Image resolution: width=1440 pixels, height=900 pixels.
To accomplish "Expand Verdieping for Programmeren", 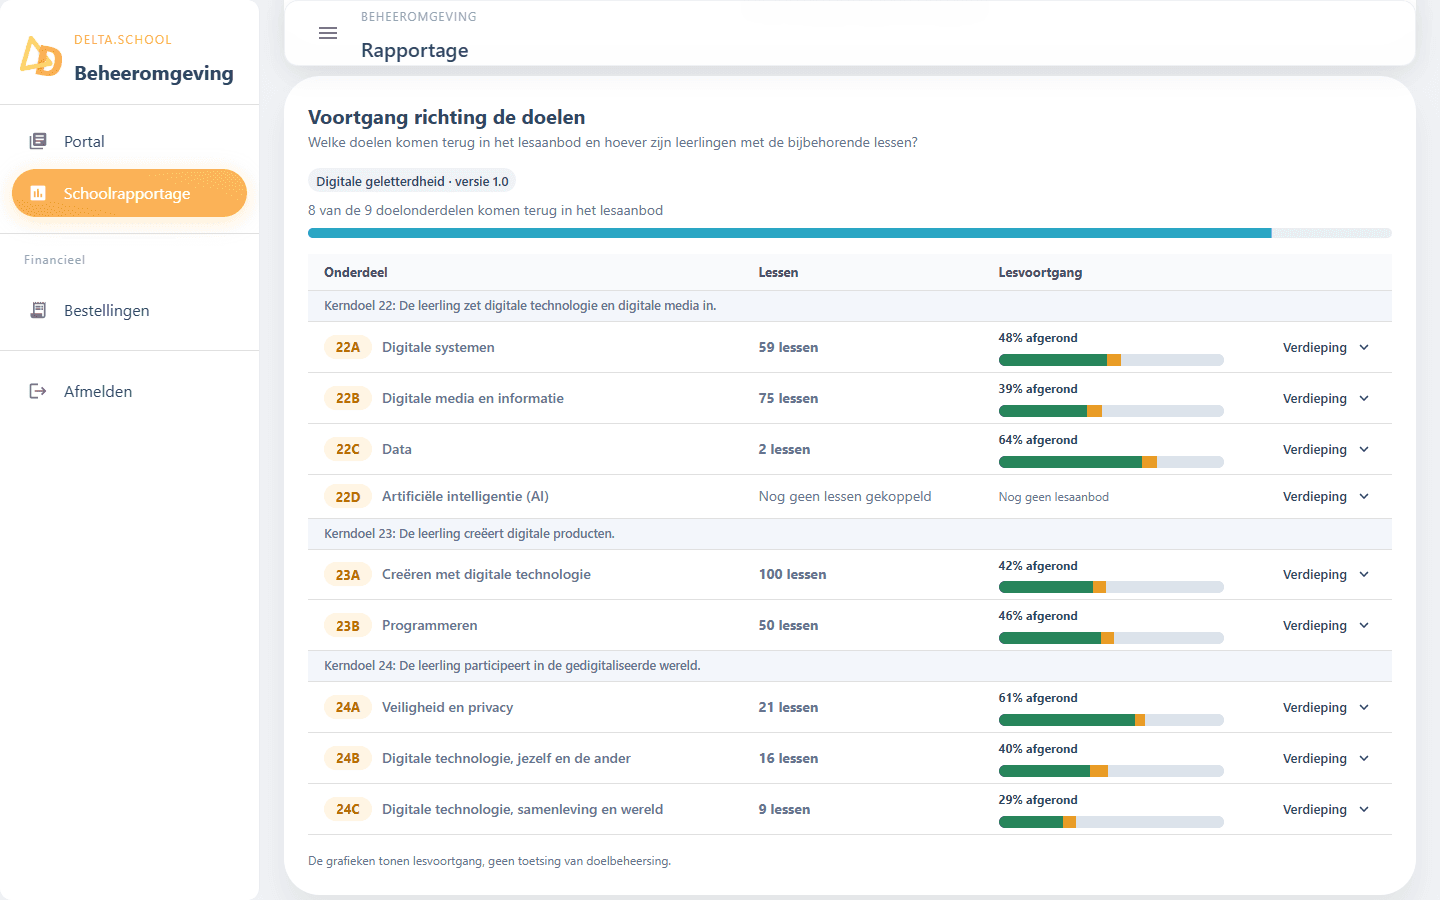I will point(1326,625).
